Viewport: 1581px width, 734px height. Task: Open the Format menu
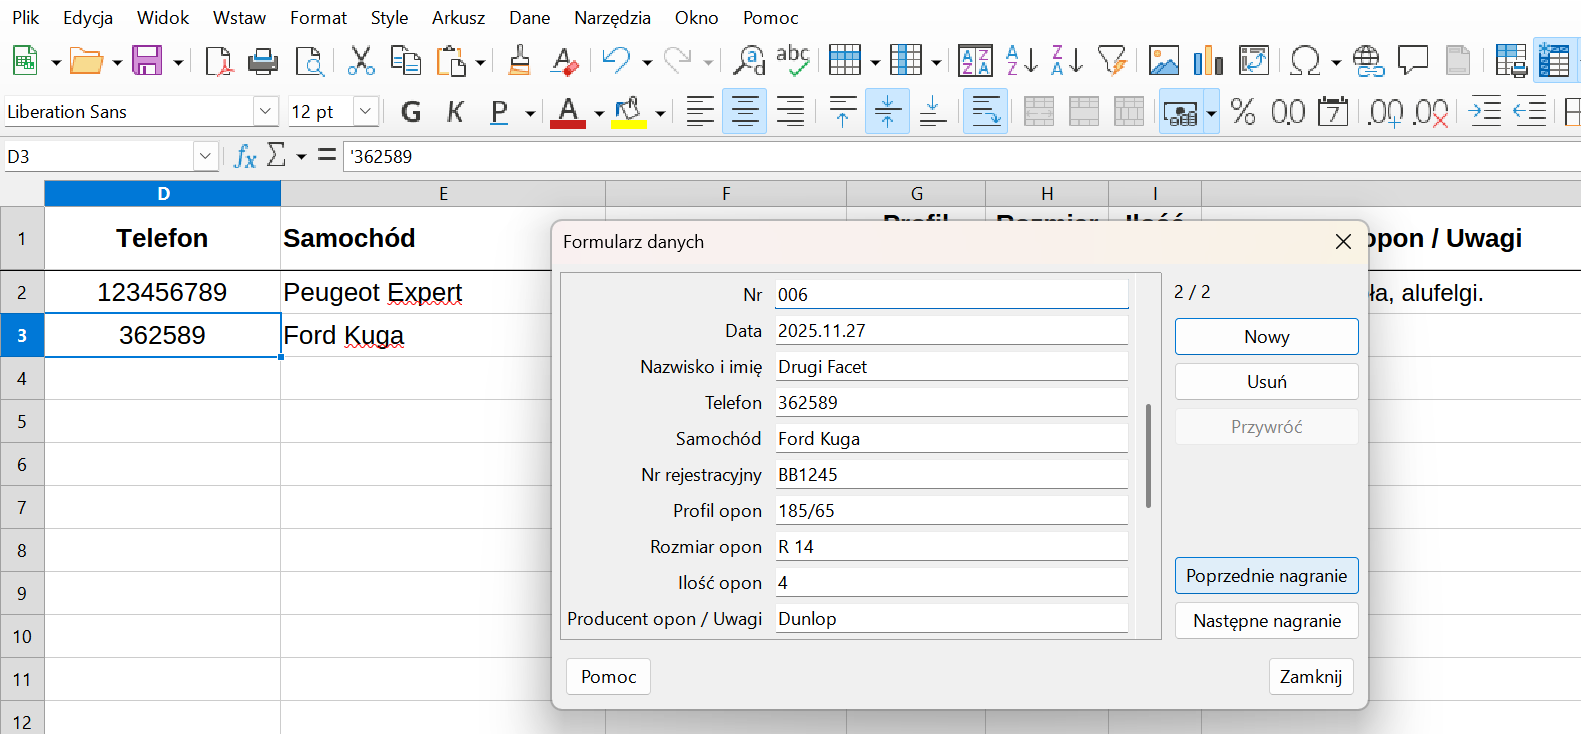point(318,18)
